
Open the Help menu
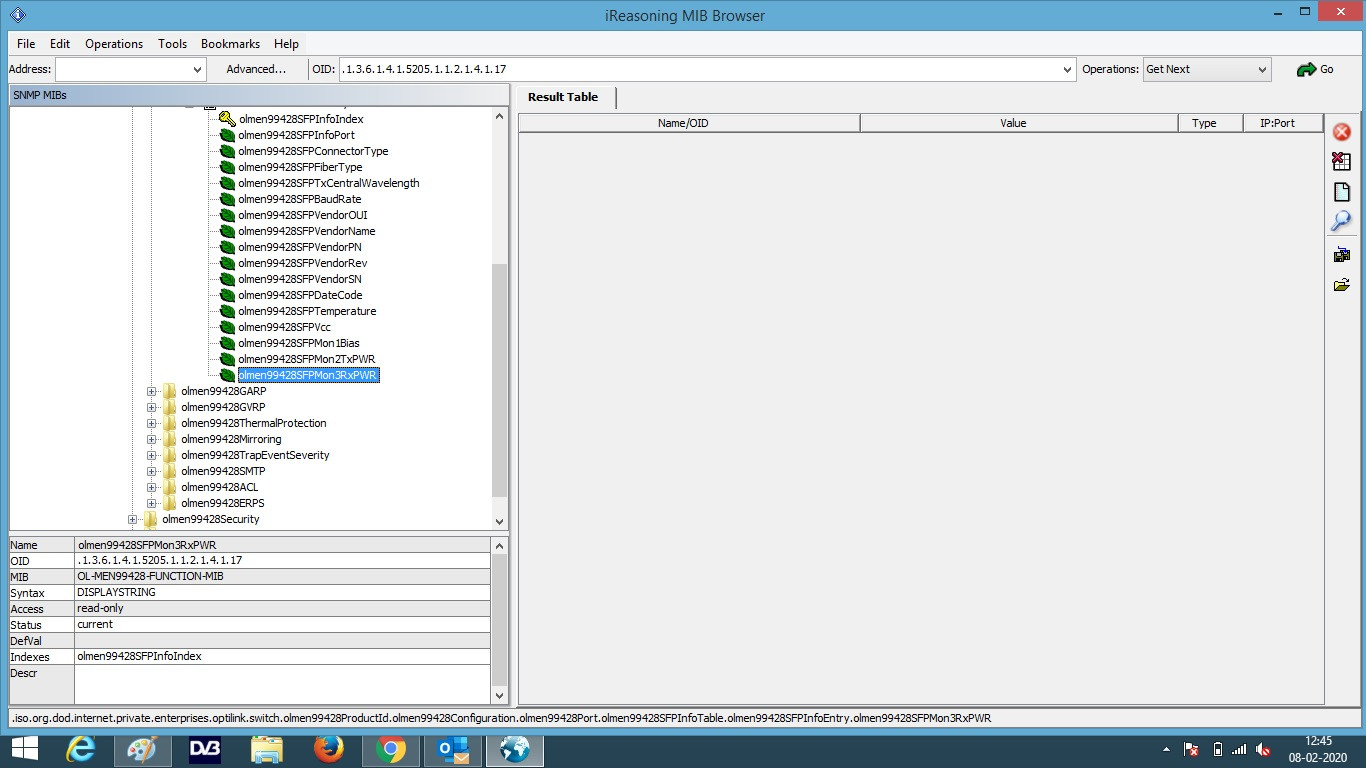point(286,44)
